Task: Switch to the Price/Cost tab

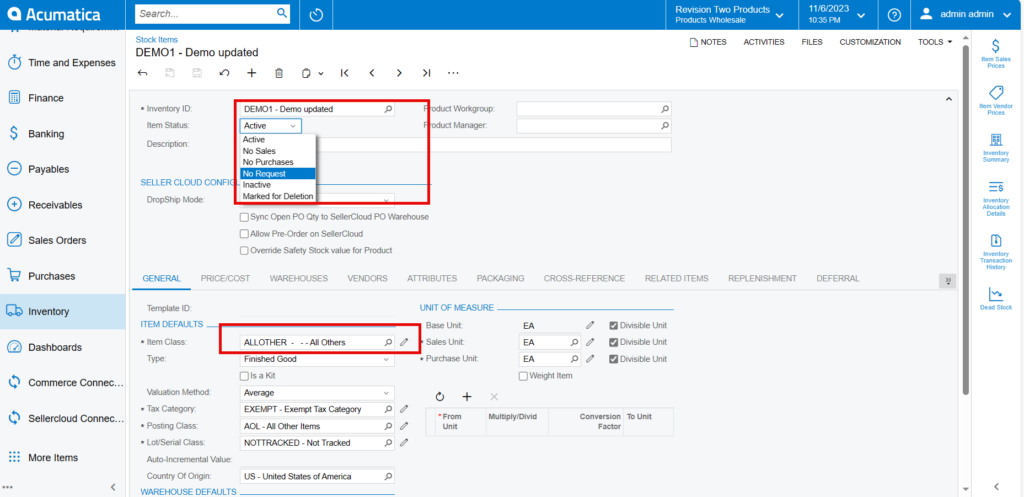Action: [225, 278]
